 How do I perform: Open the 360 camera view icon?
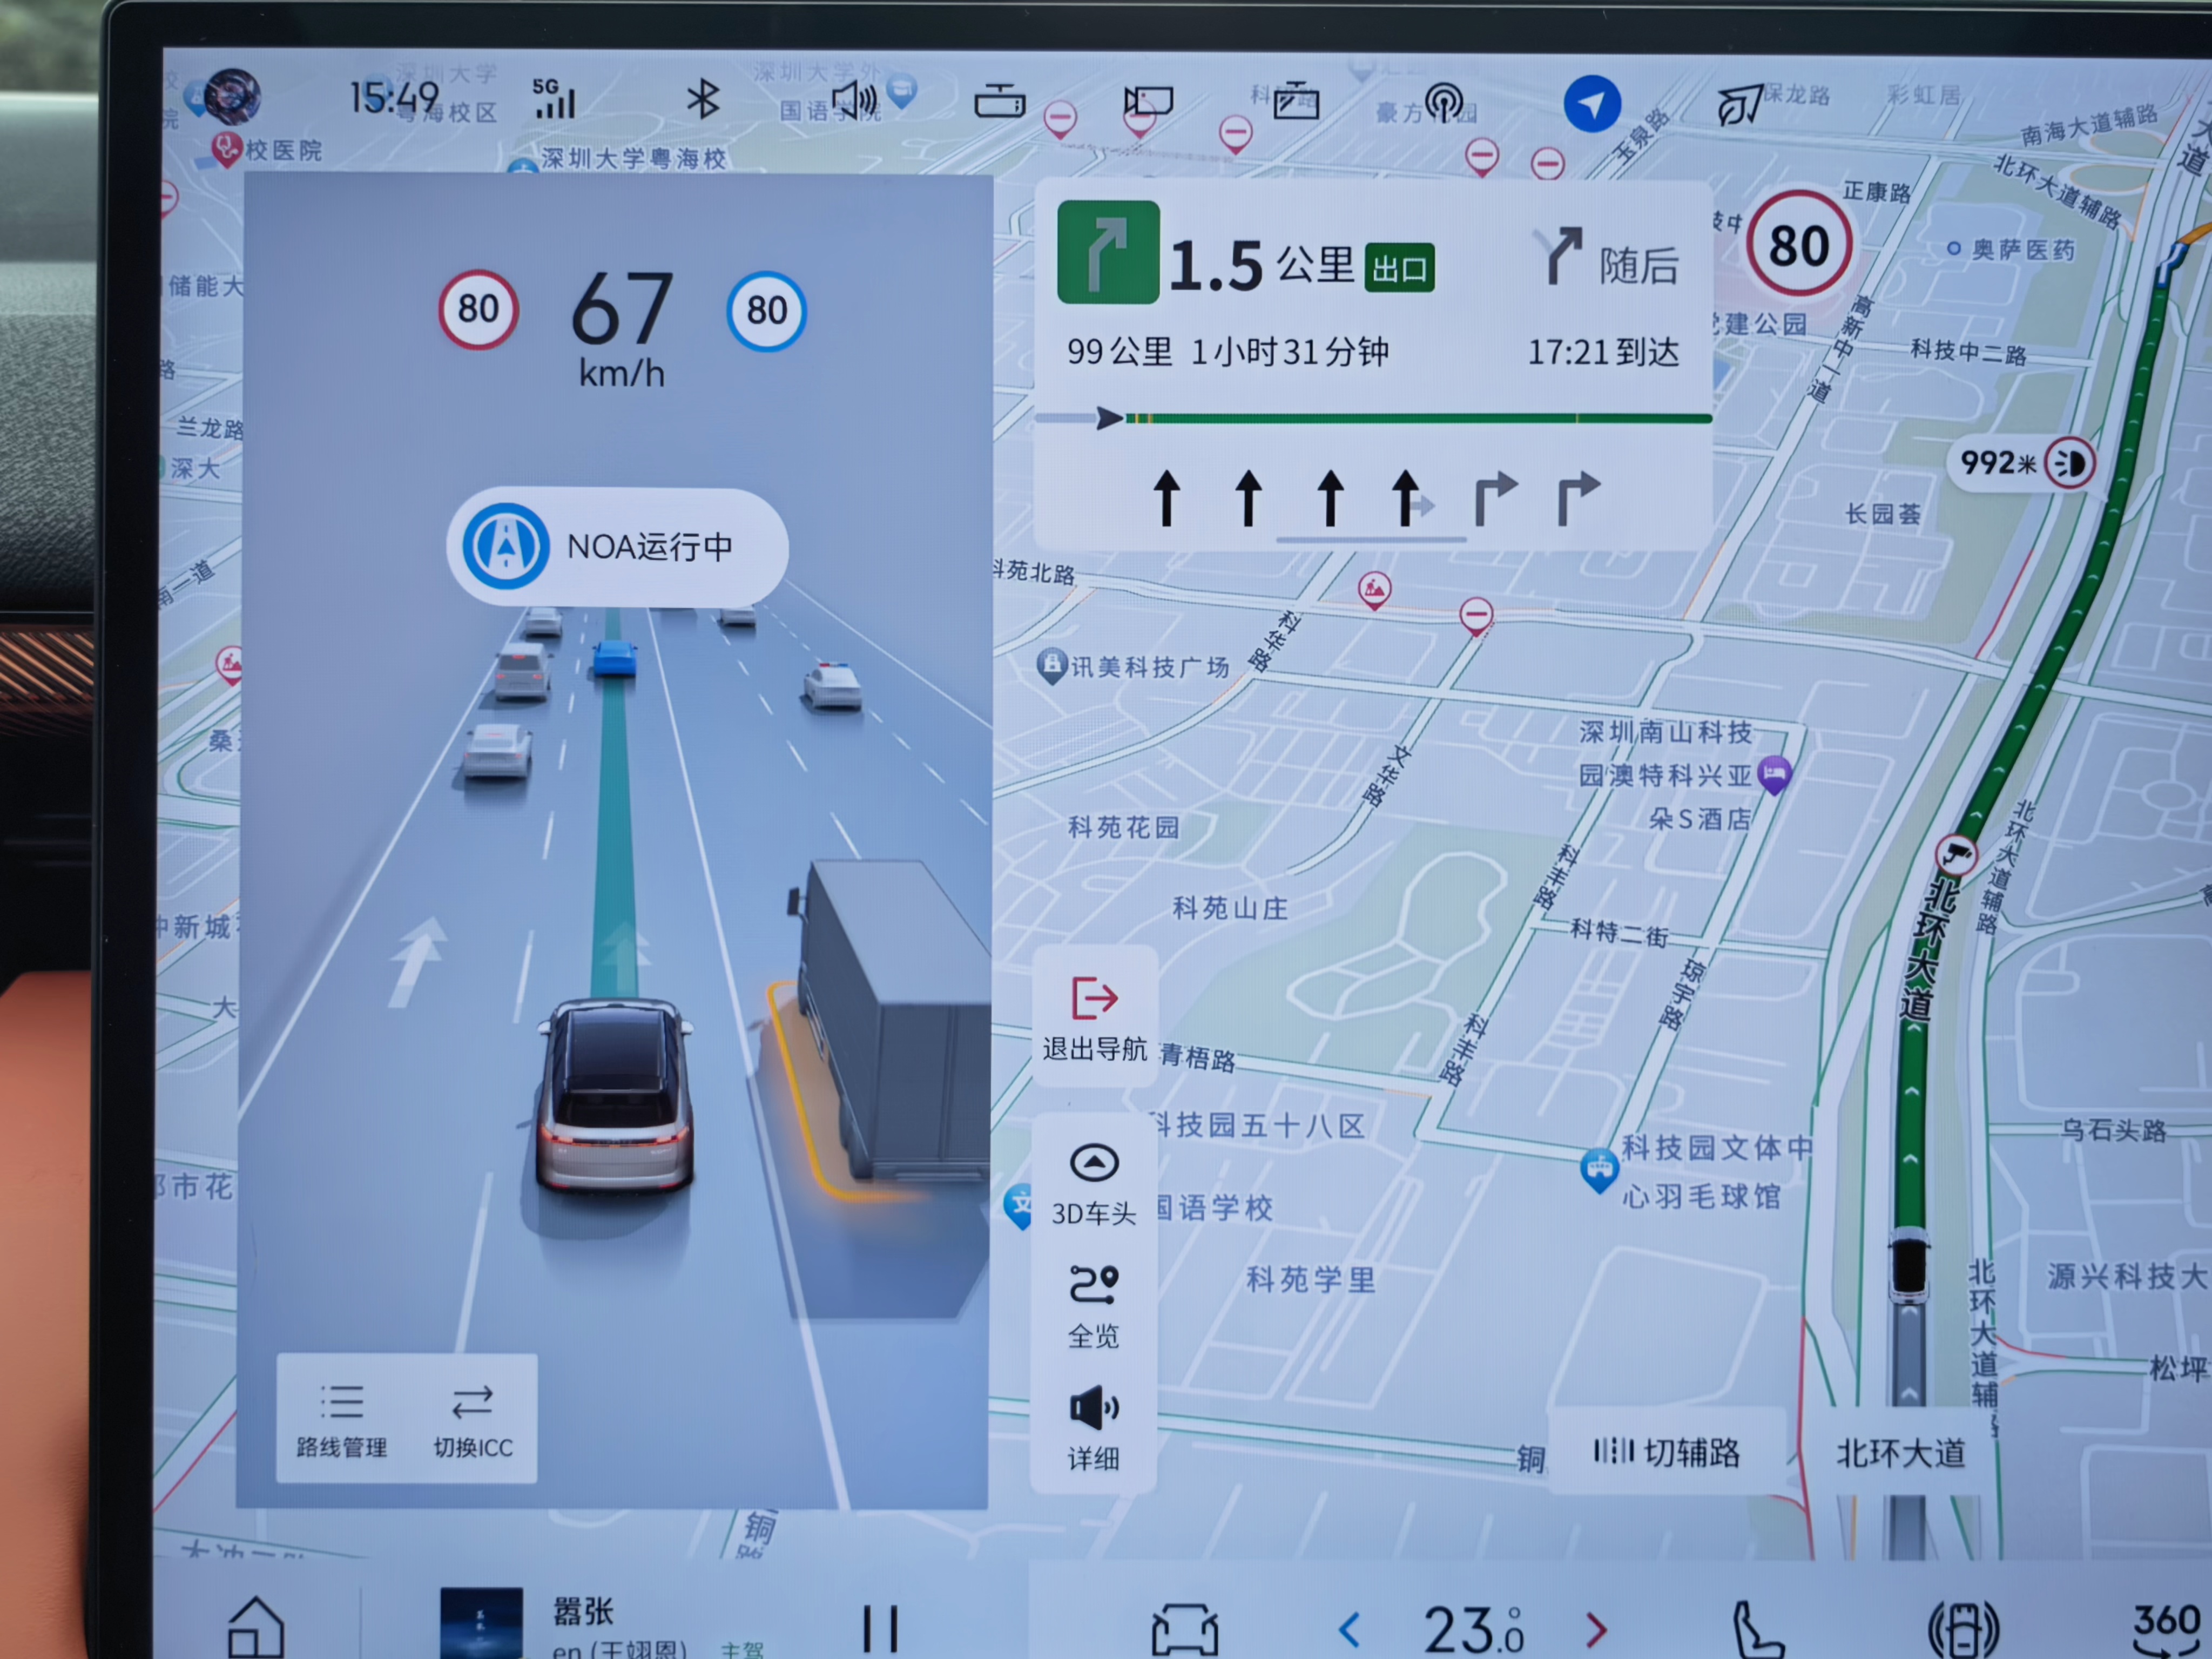click(2166, 1627)
